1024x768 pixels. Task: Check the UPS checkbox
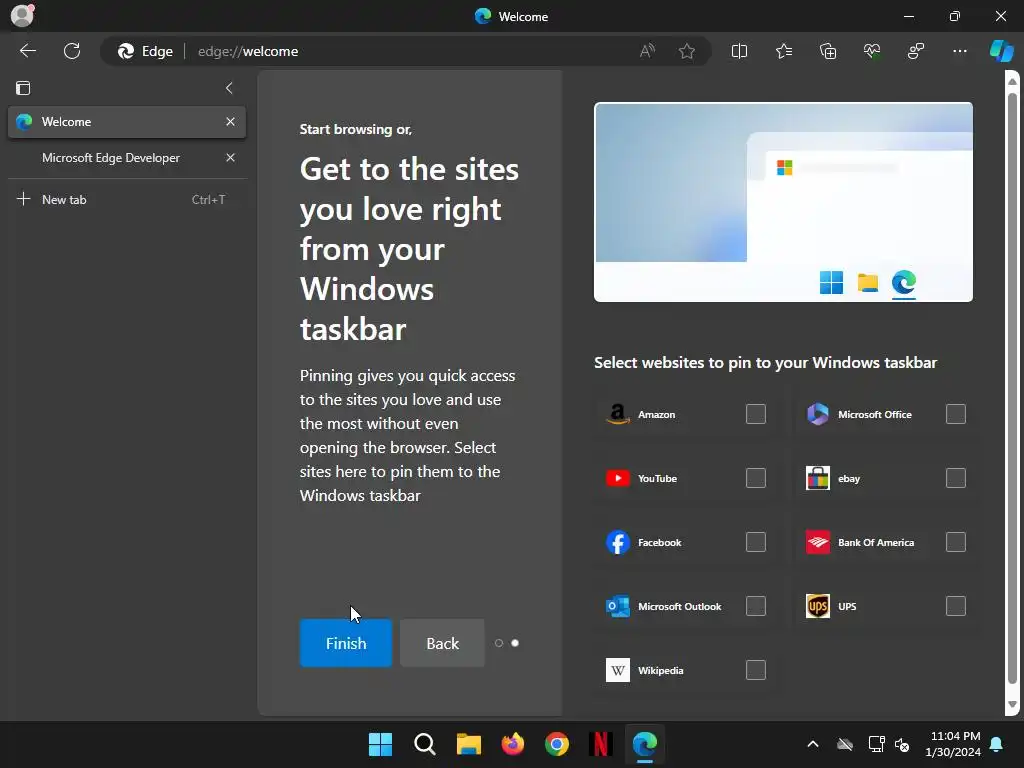click(x=955, y=606)
